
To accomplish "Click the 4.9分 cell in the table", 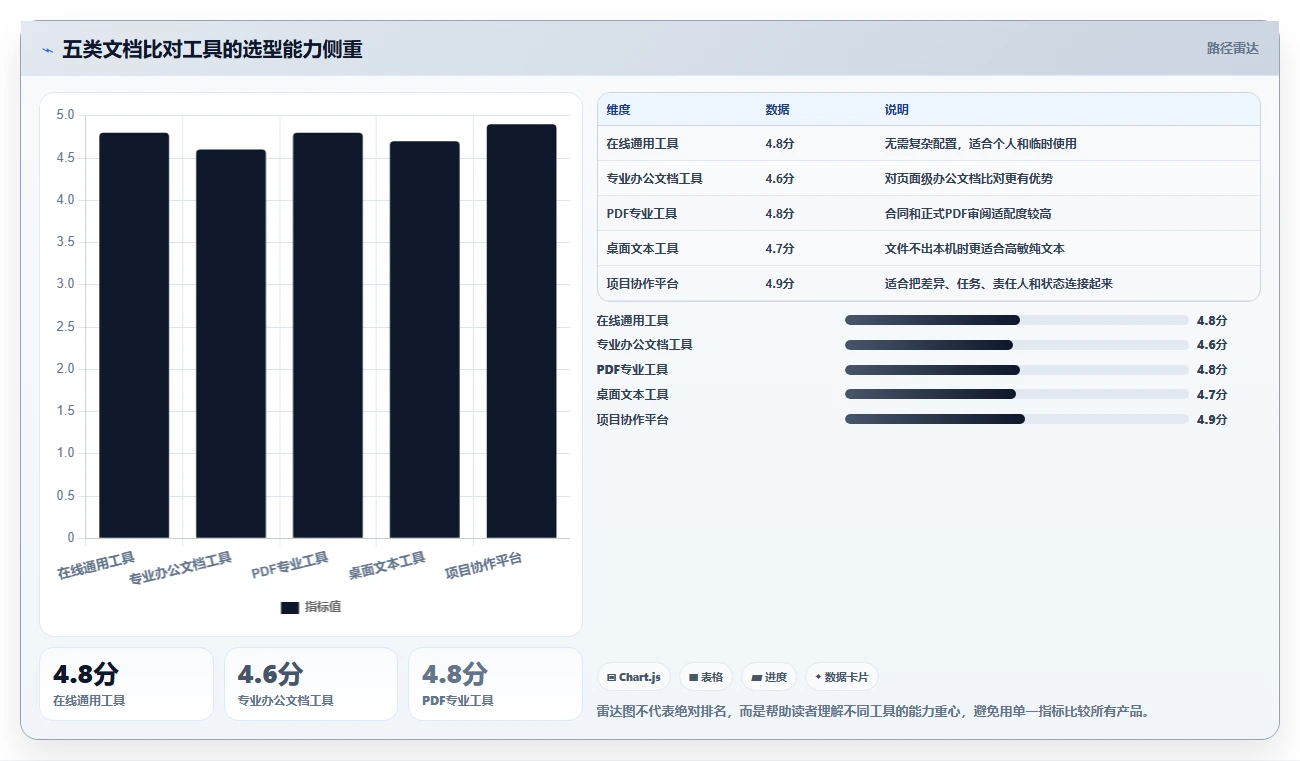I will tap(780, 284).
